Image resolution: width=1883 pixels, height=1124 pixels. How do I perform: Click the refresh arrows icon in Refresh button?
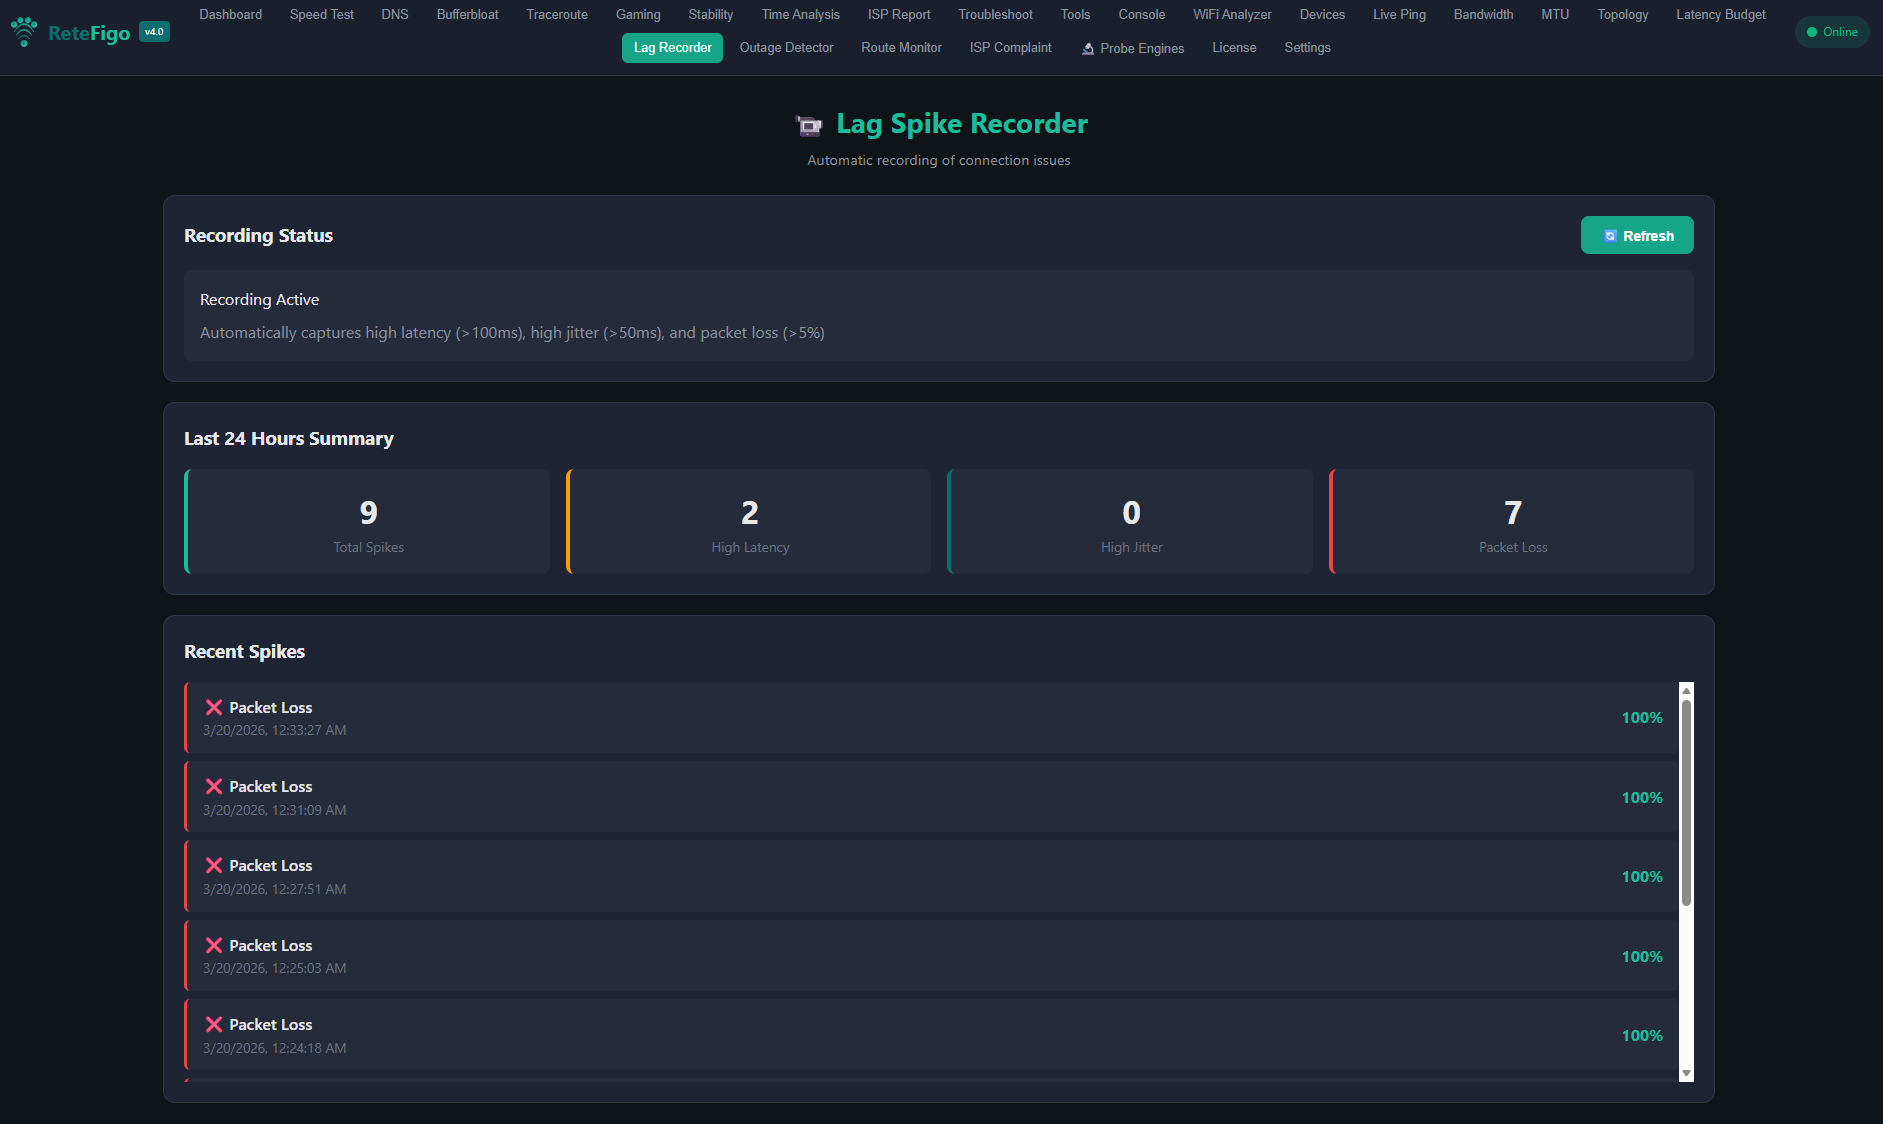click(1609, 236)
